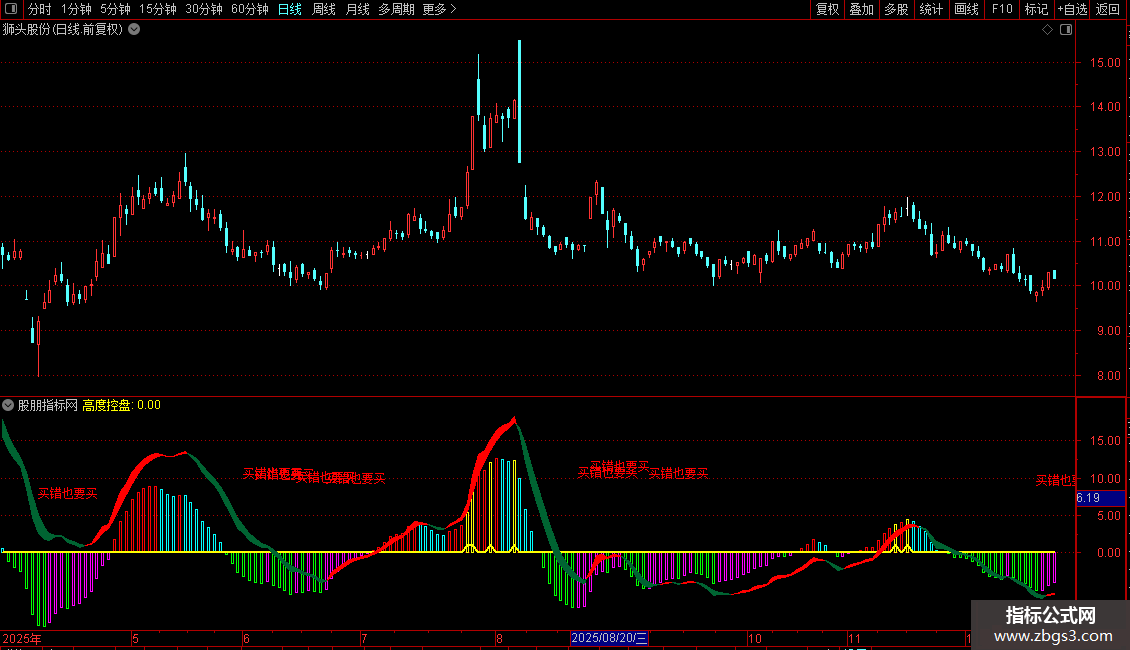Click the 股朋指标网 indicator name

[48, 405]
